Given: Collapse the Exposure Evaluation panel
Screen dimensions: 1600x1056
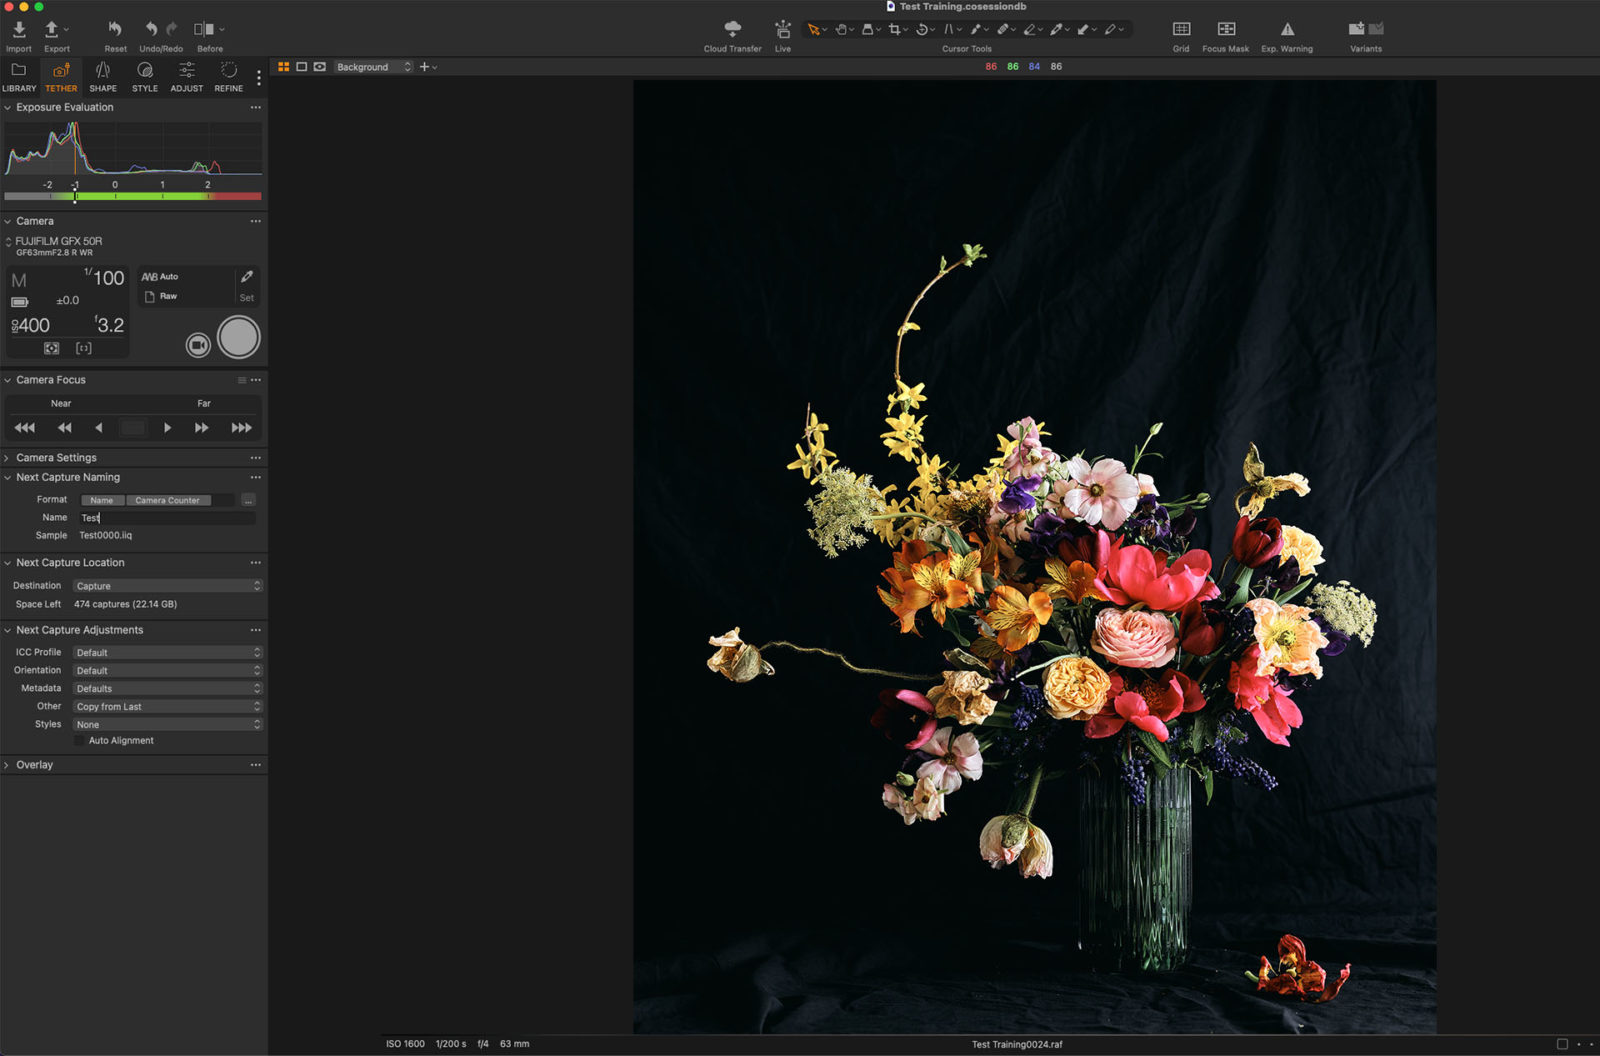Looking at the screenshot, I should tap(7, 107).
